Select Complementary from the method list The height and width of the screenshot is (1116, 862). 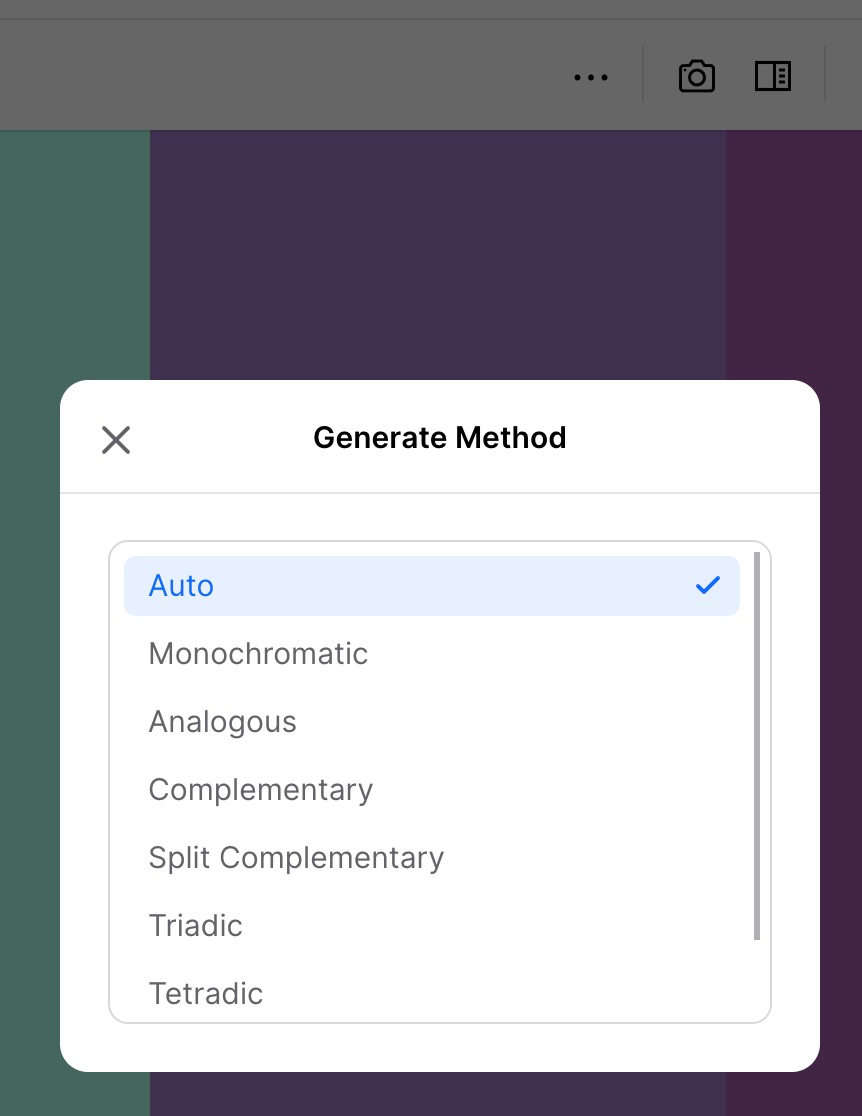[261, 790]
